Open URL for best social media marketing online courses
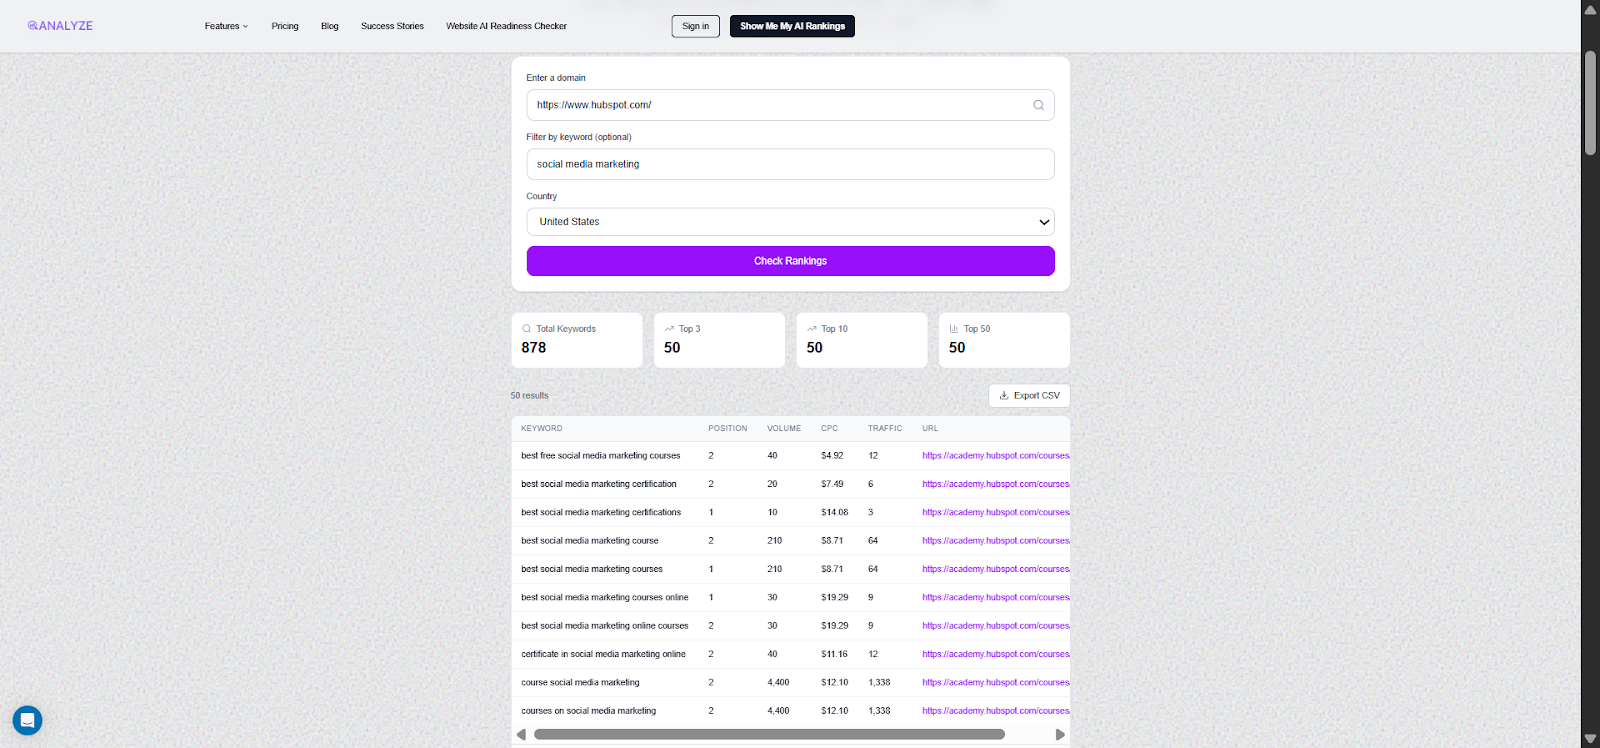Image resolution: width=1600 pixels, height=748 pixels. point(996,626)
